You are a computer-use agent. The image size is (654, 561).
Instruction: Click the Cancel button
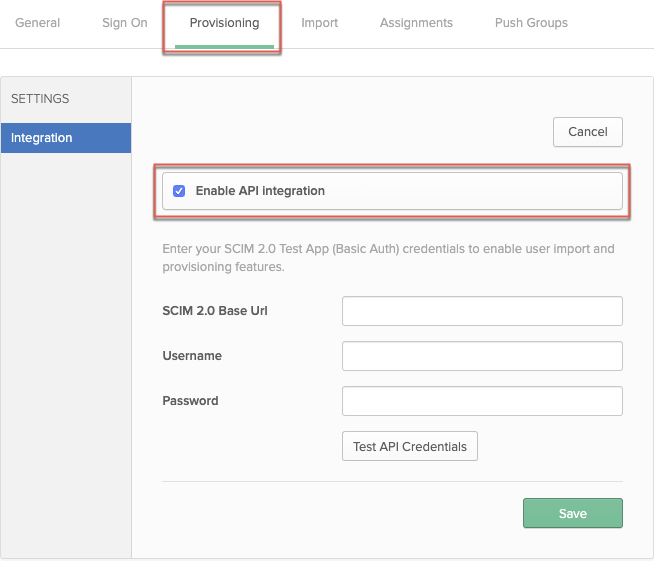coord(588,132)
